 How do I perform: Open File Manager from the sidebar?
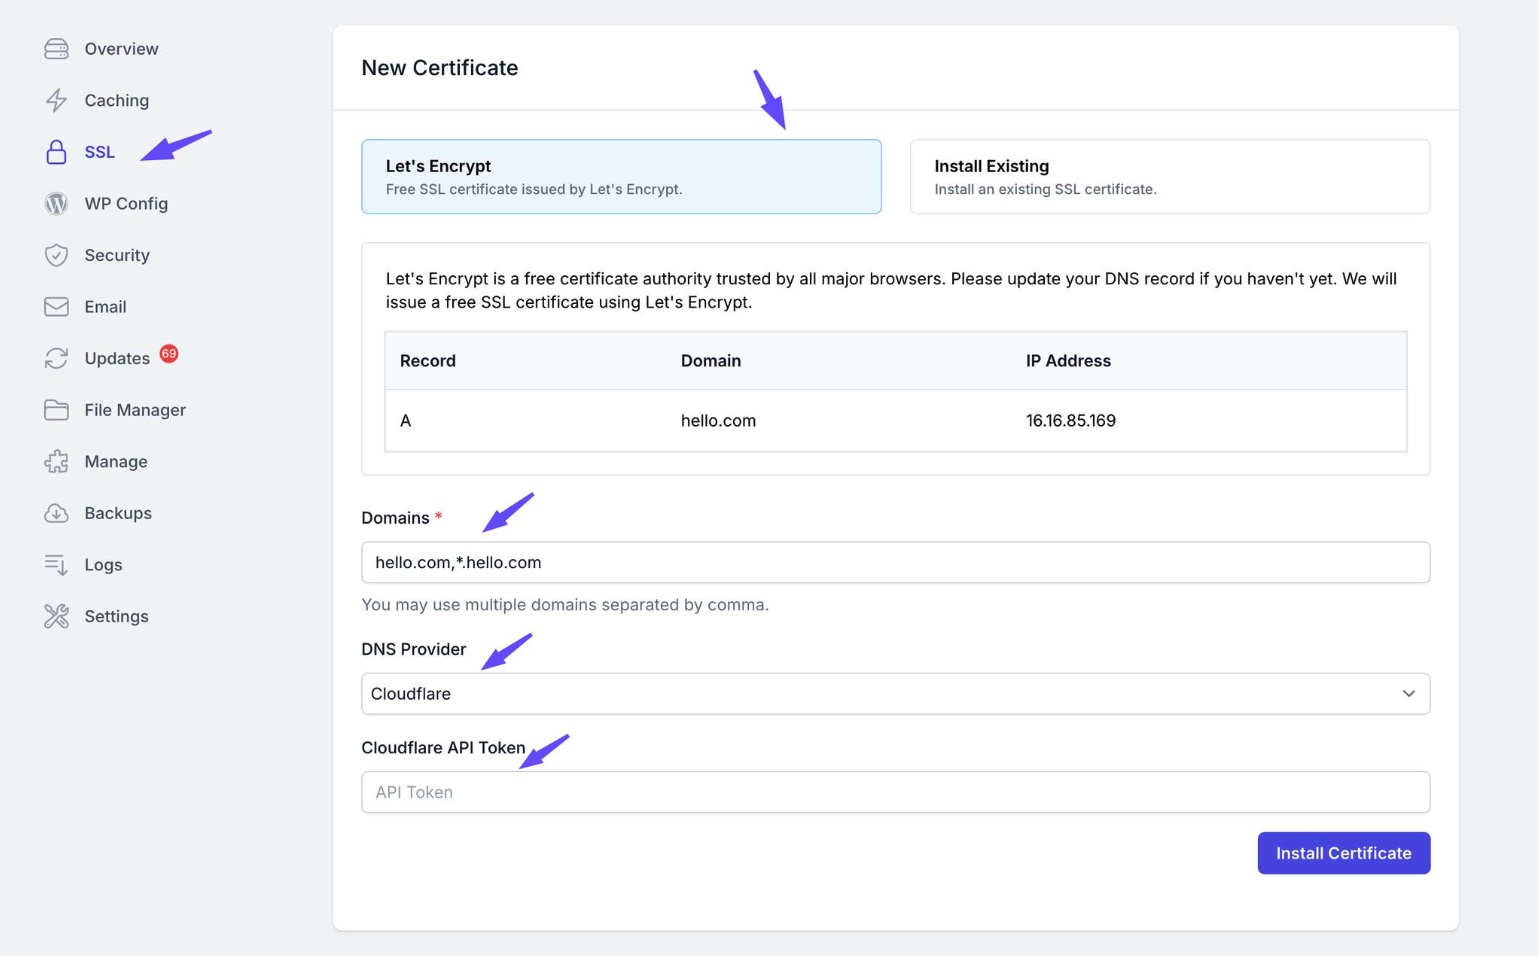135,410
